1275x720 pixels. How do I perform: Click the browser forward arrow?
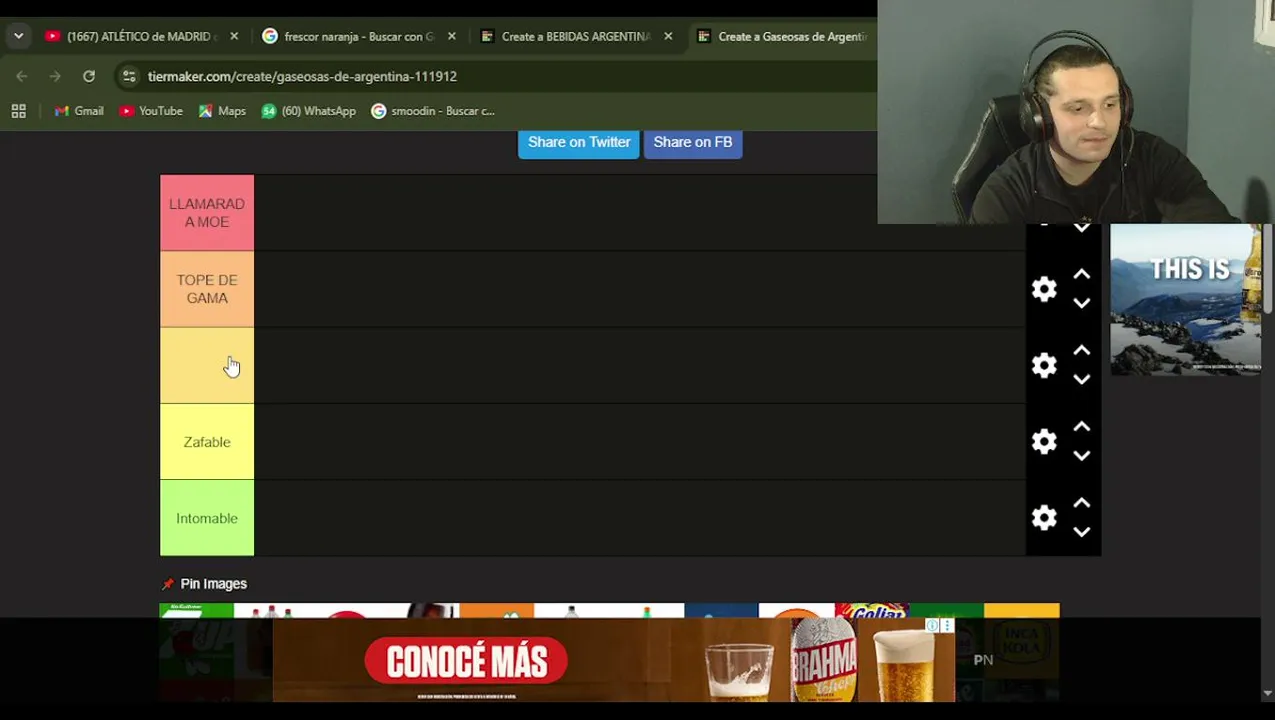(x=55, y=76)
